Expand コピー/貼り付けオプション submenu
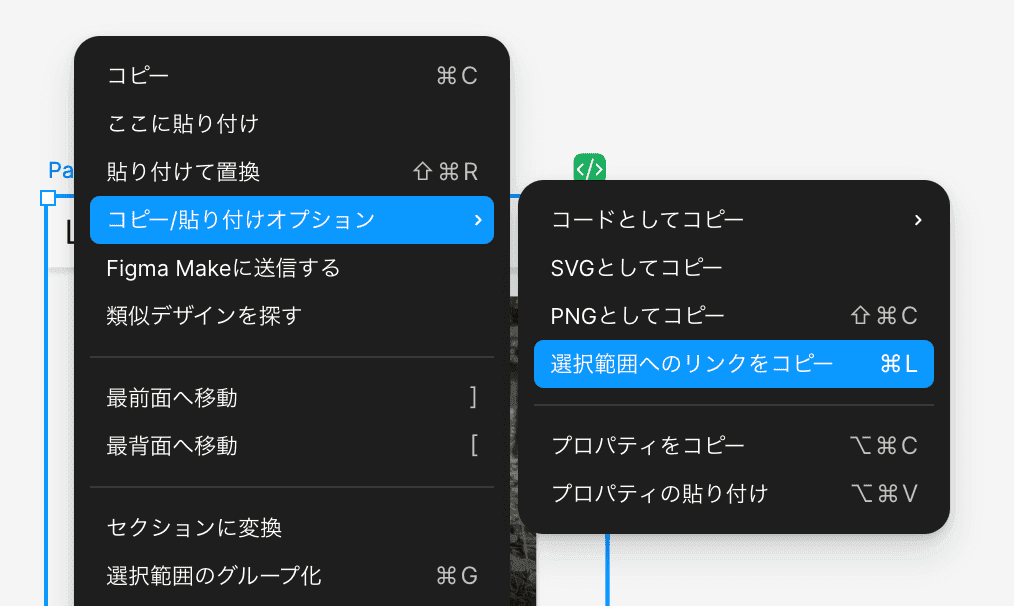1014x606 pixels. [x=291, y=220]
